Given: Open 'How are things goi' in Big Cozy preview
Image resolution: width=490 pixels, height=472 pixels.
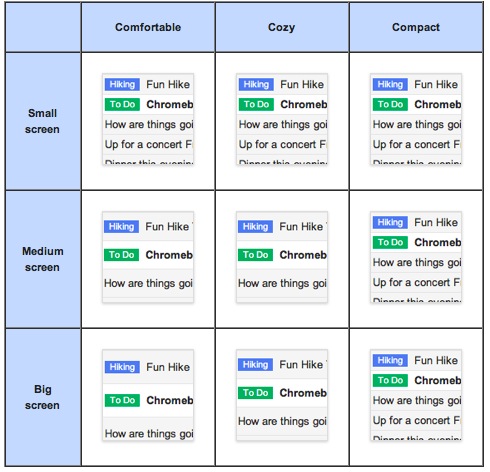Looking at the screenshot, I should click(x=282, y=421).
